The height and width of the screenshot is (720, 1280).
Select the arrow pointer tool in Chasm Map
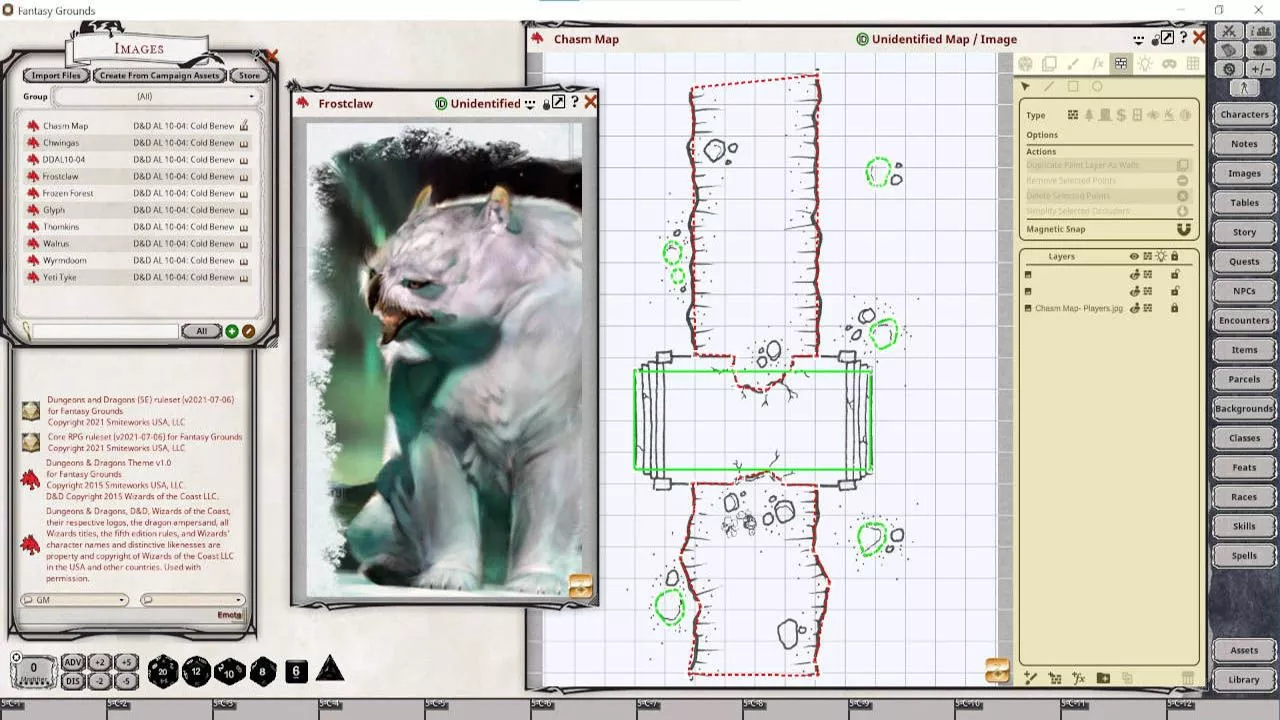(x=1026, y=87)
